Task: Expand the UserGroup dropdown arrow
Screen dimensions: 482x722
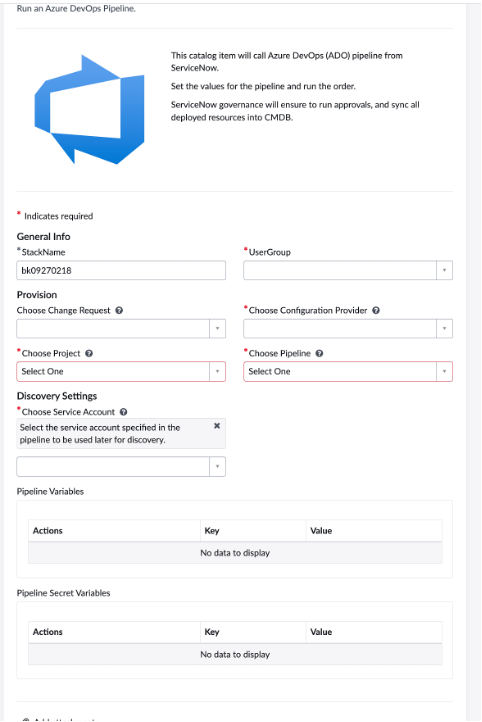Action: pos(444,270)
